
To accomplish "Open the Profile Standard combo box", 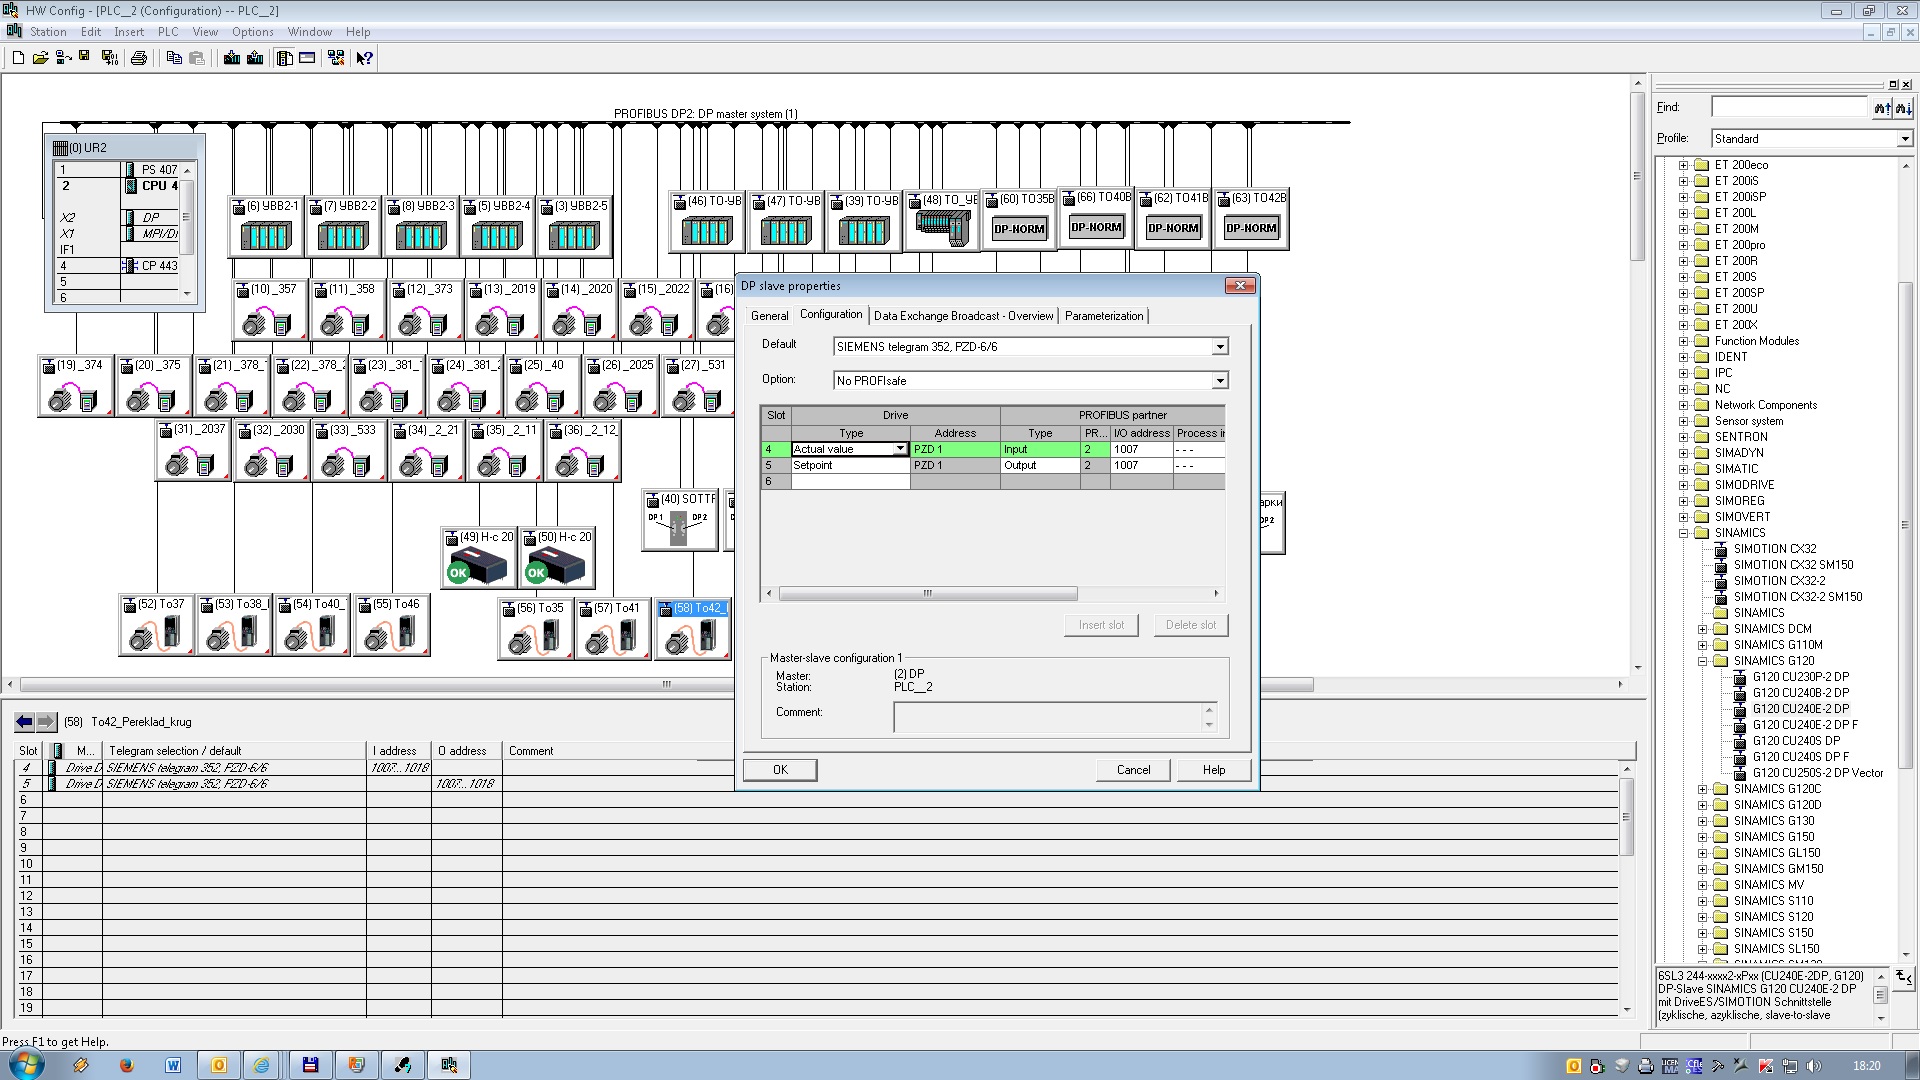I will click(1904, 139).
